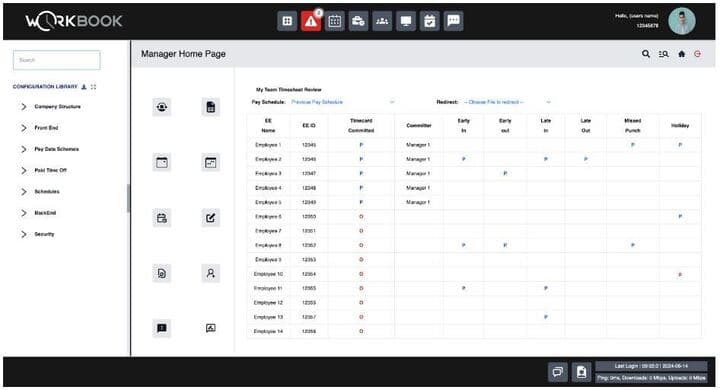Open the chat bubbles icon in footer

click(x=558, y=372)
